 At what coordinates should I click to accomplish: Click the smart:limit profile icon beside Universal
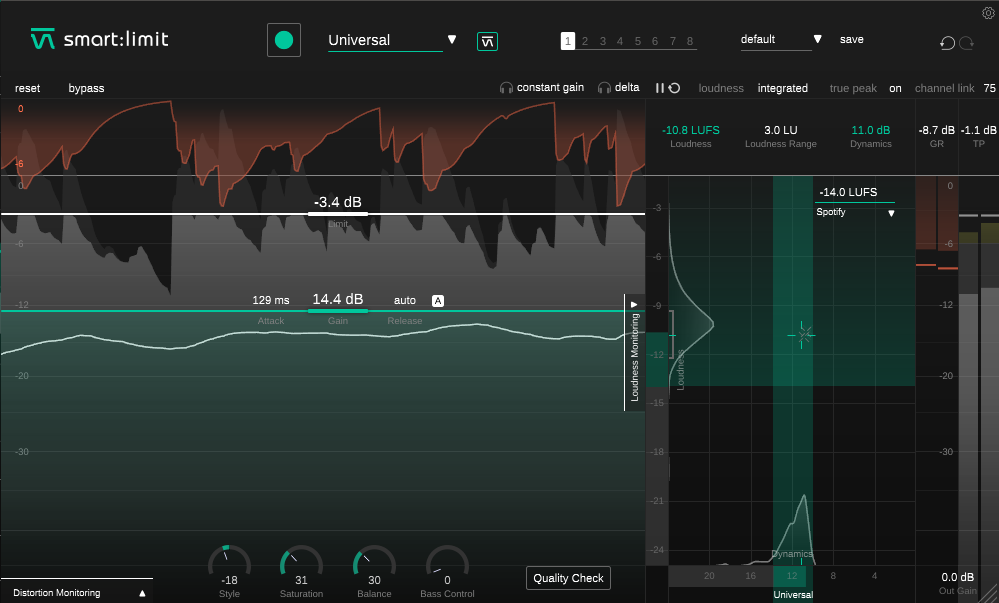(487, 41)
